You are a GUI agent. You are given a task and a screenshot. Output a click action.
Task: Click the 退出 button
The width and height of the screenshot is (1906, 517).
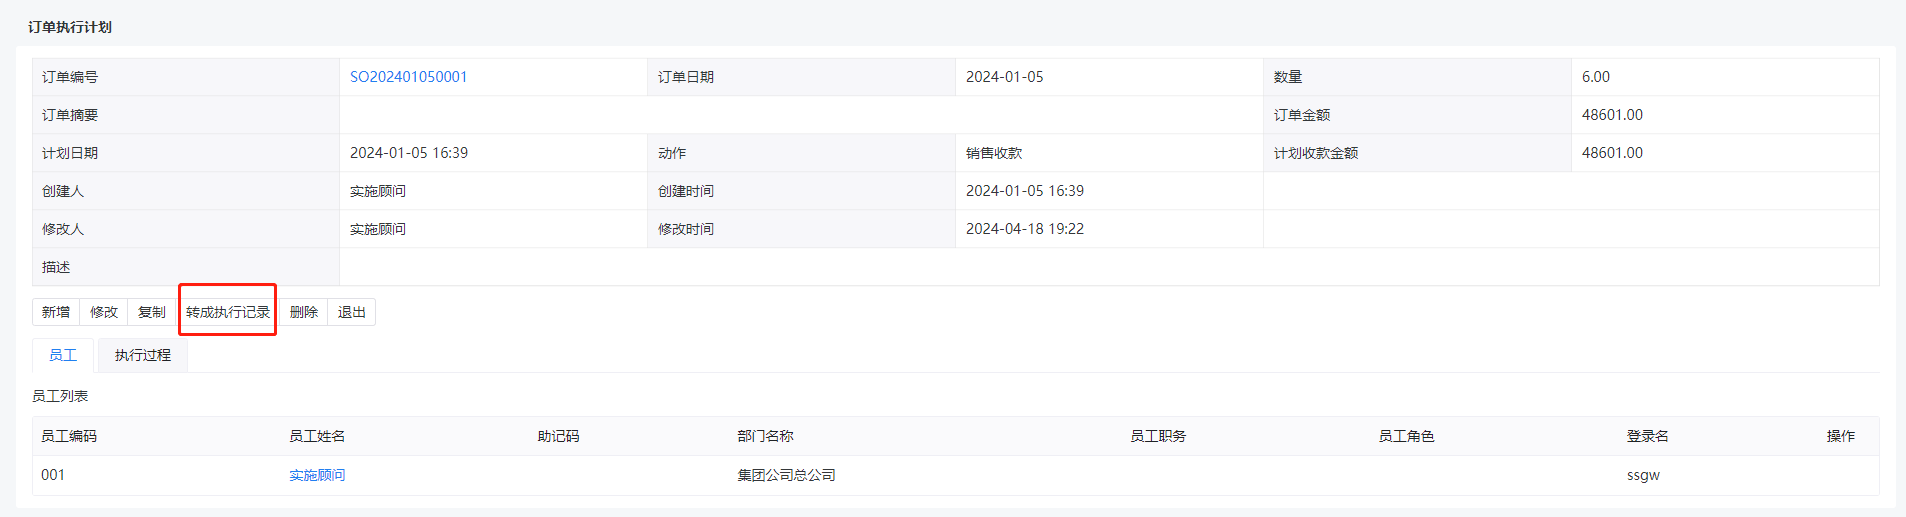[352, 312]
